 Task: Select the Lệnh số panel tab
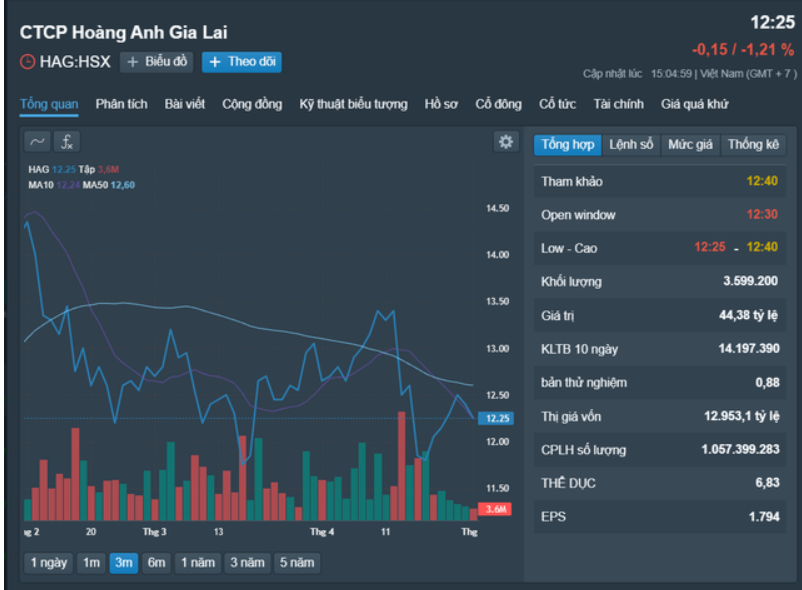pyautogui.click(x=631, y=145)
